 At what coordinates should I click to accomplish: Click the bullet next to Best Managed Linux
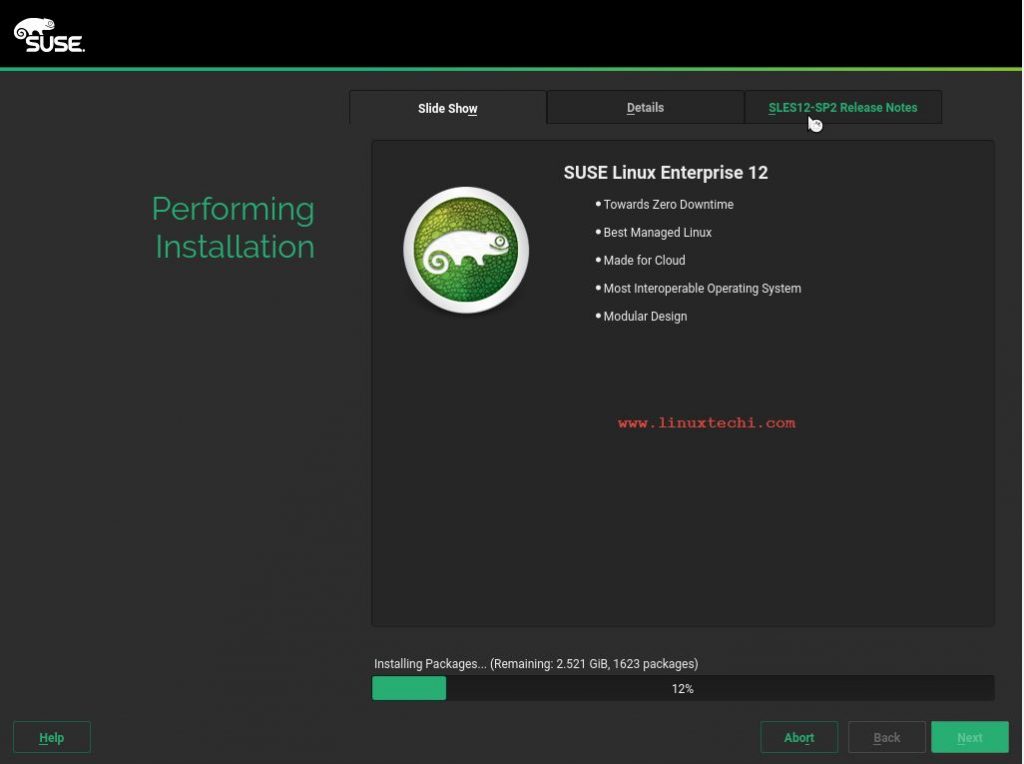[x=597, y=232]
